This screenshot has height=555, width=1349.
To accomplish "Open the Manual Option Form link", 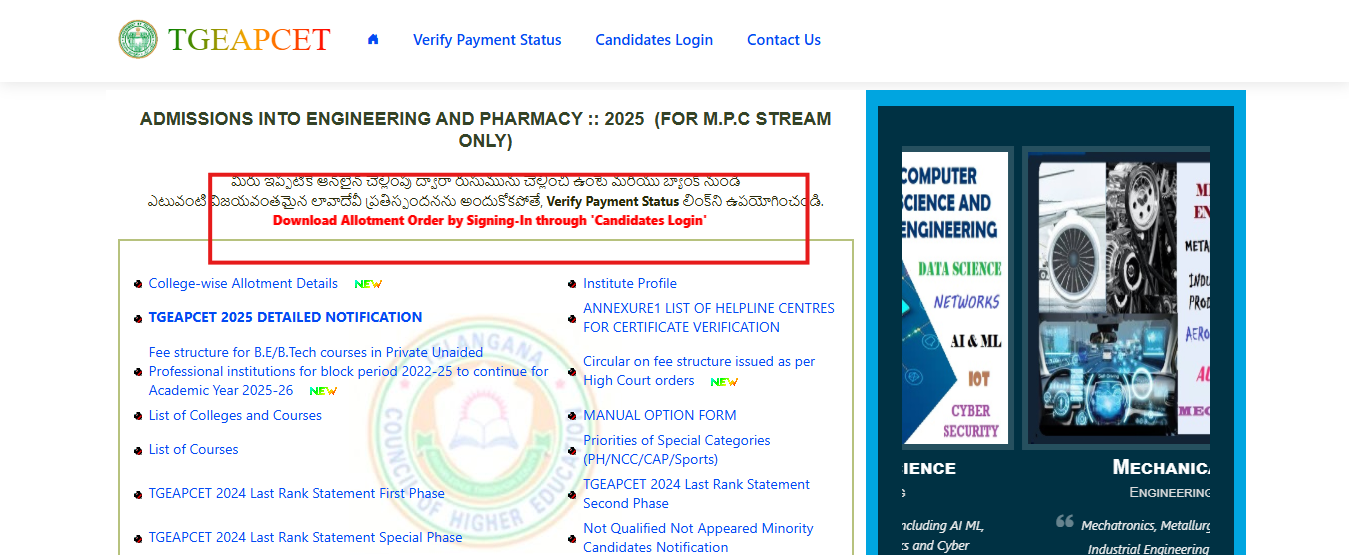I will [x=660, y=415].
